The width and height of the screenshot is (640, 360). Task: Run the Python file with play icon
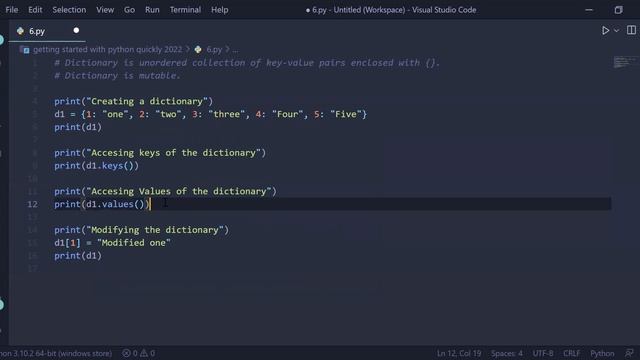click(x=605, y=31)
